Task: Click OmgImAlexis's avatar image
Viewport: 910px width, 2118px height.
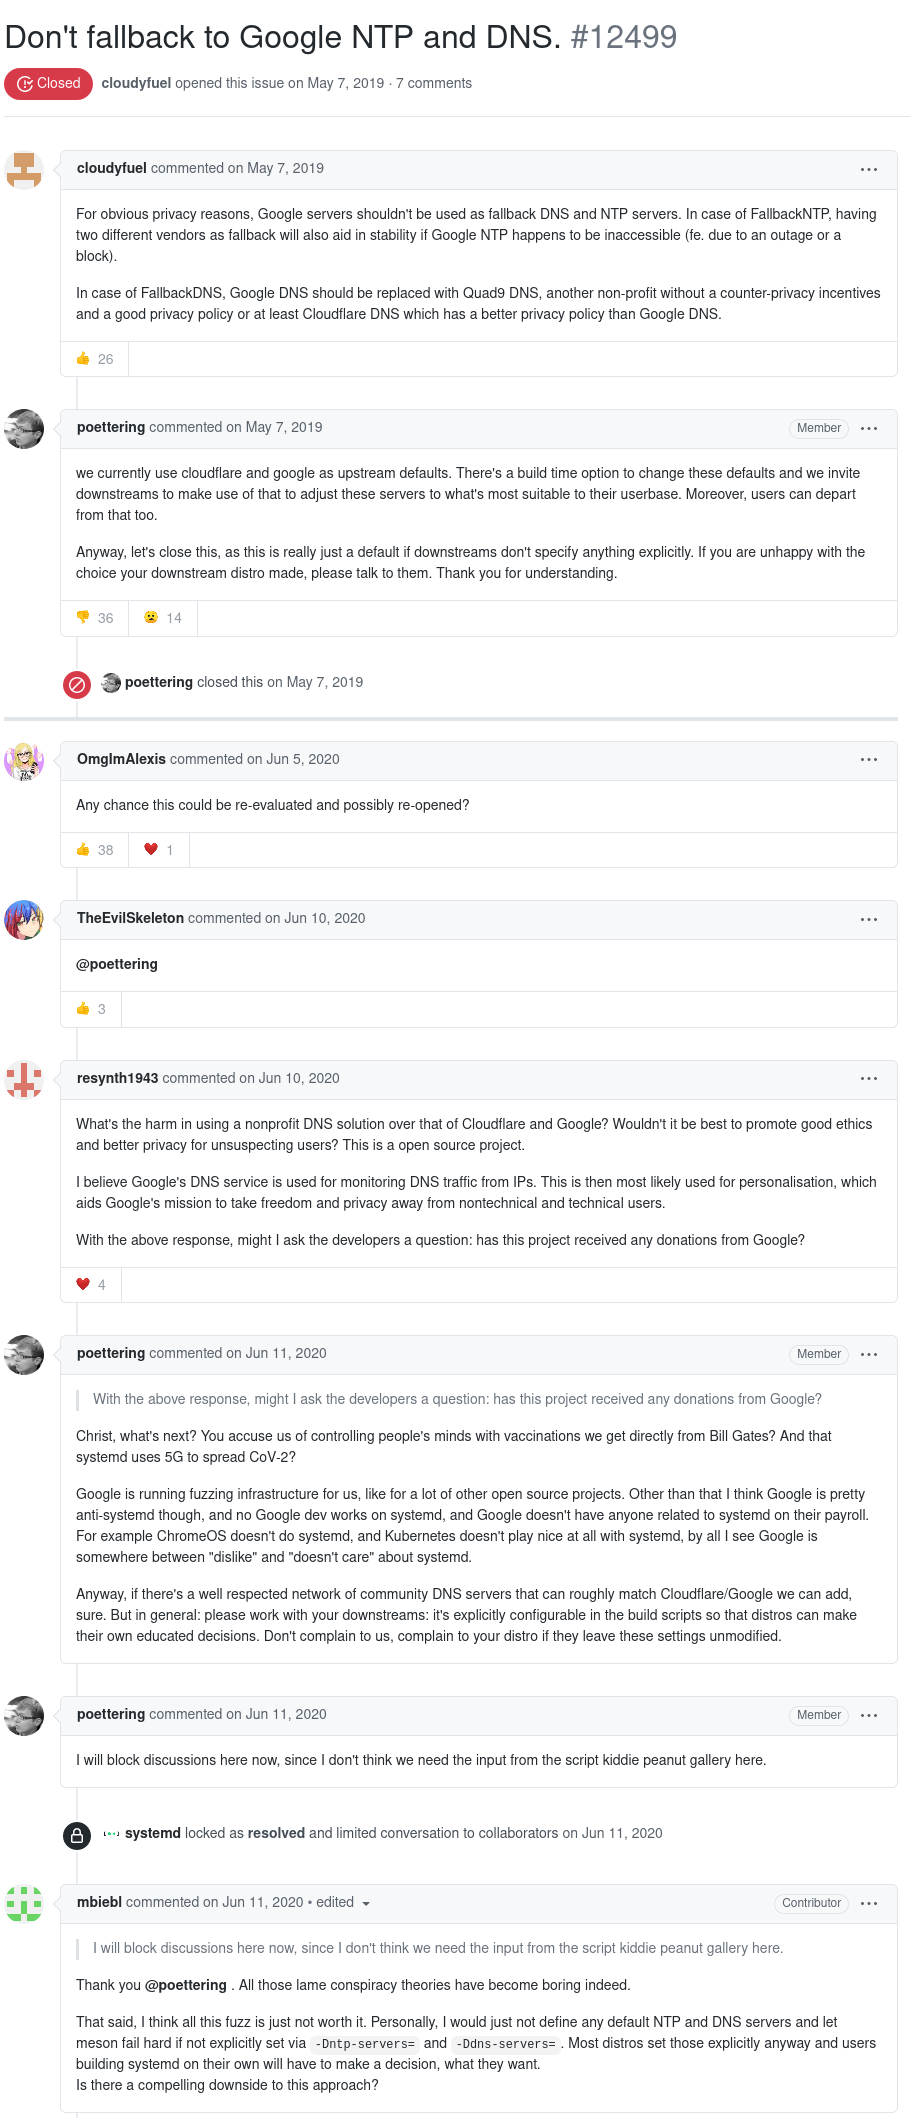Action: click(x=24, y=761)
